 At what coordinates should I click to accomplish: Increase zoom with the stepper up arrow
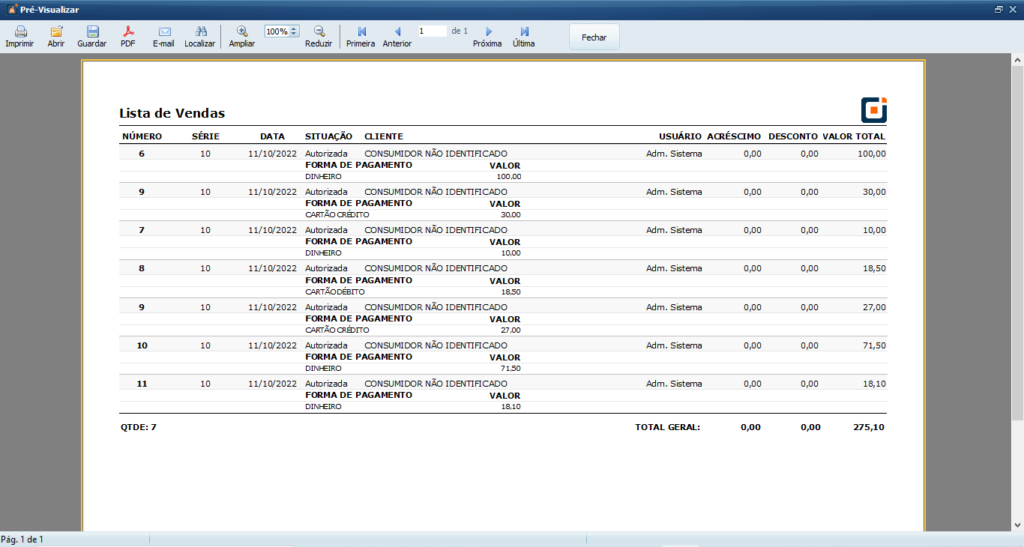click(294, 29)
